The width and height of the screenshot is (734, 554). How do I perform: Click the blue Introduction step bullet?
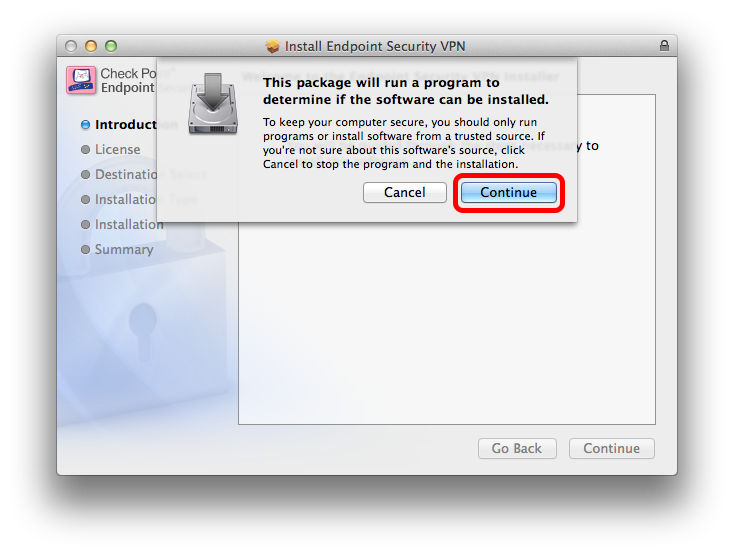point(85,125)
